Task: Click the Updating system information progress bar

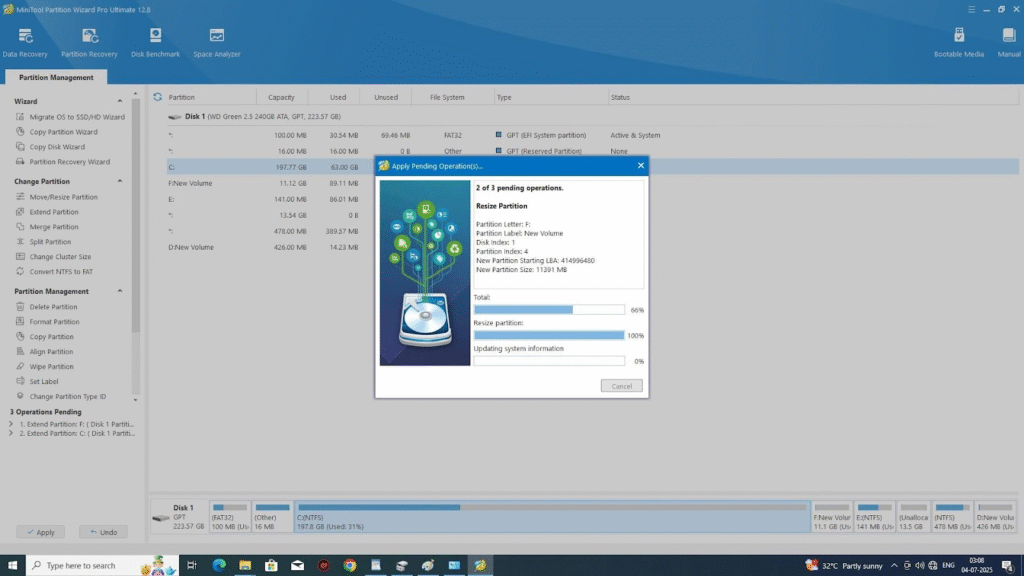Action: point(549,360)
